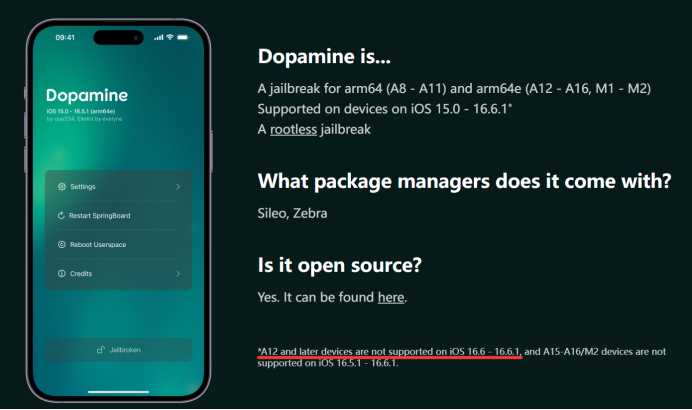Select the Restart SpringBoard menu row

pos(118,215)
